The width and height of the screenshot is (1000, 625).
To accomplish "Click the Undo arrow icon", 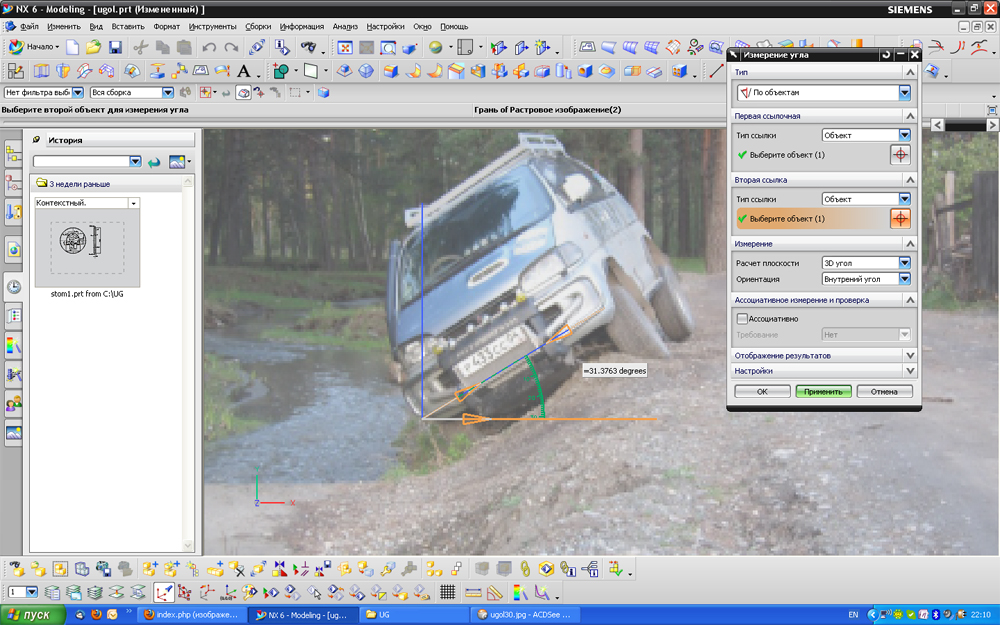I will coord(209,47).
